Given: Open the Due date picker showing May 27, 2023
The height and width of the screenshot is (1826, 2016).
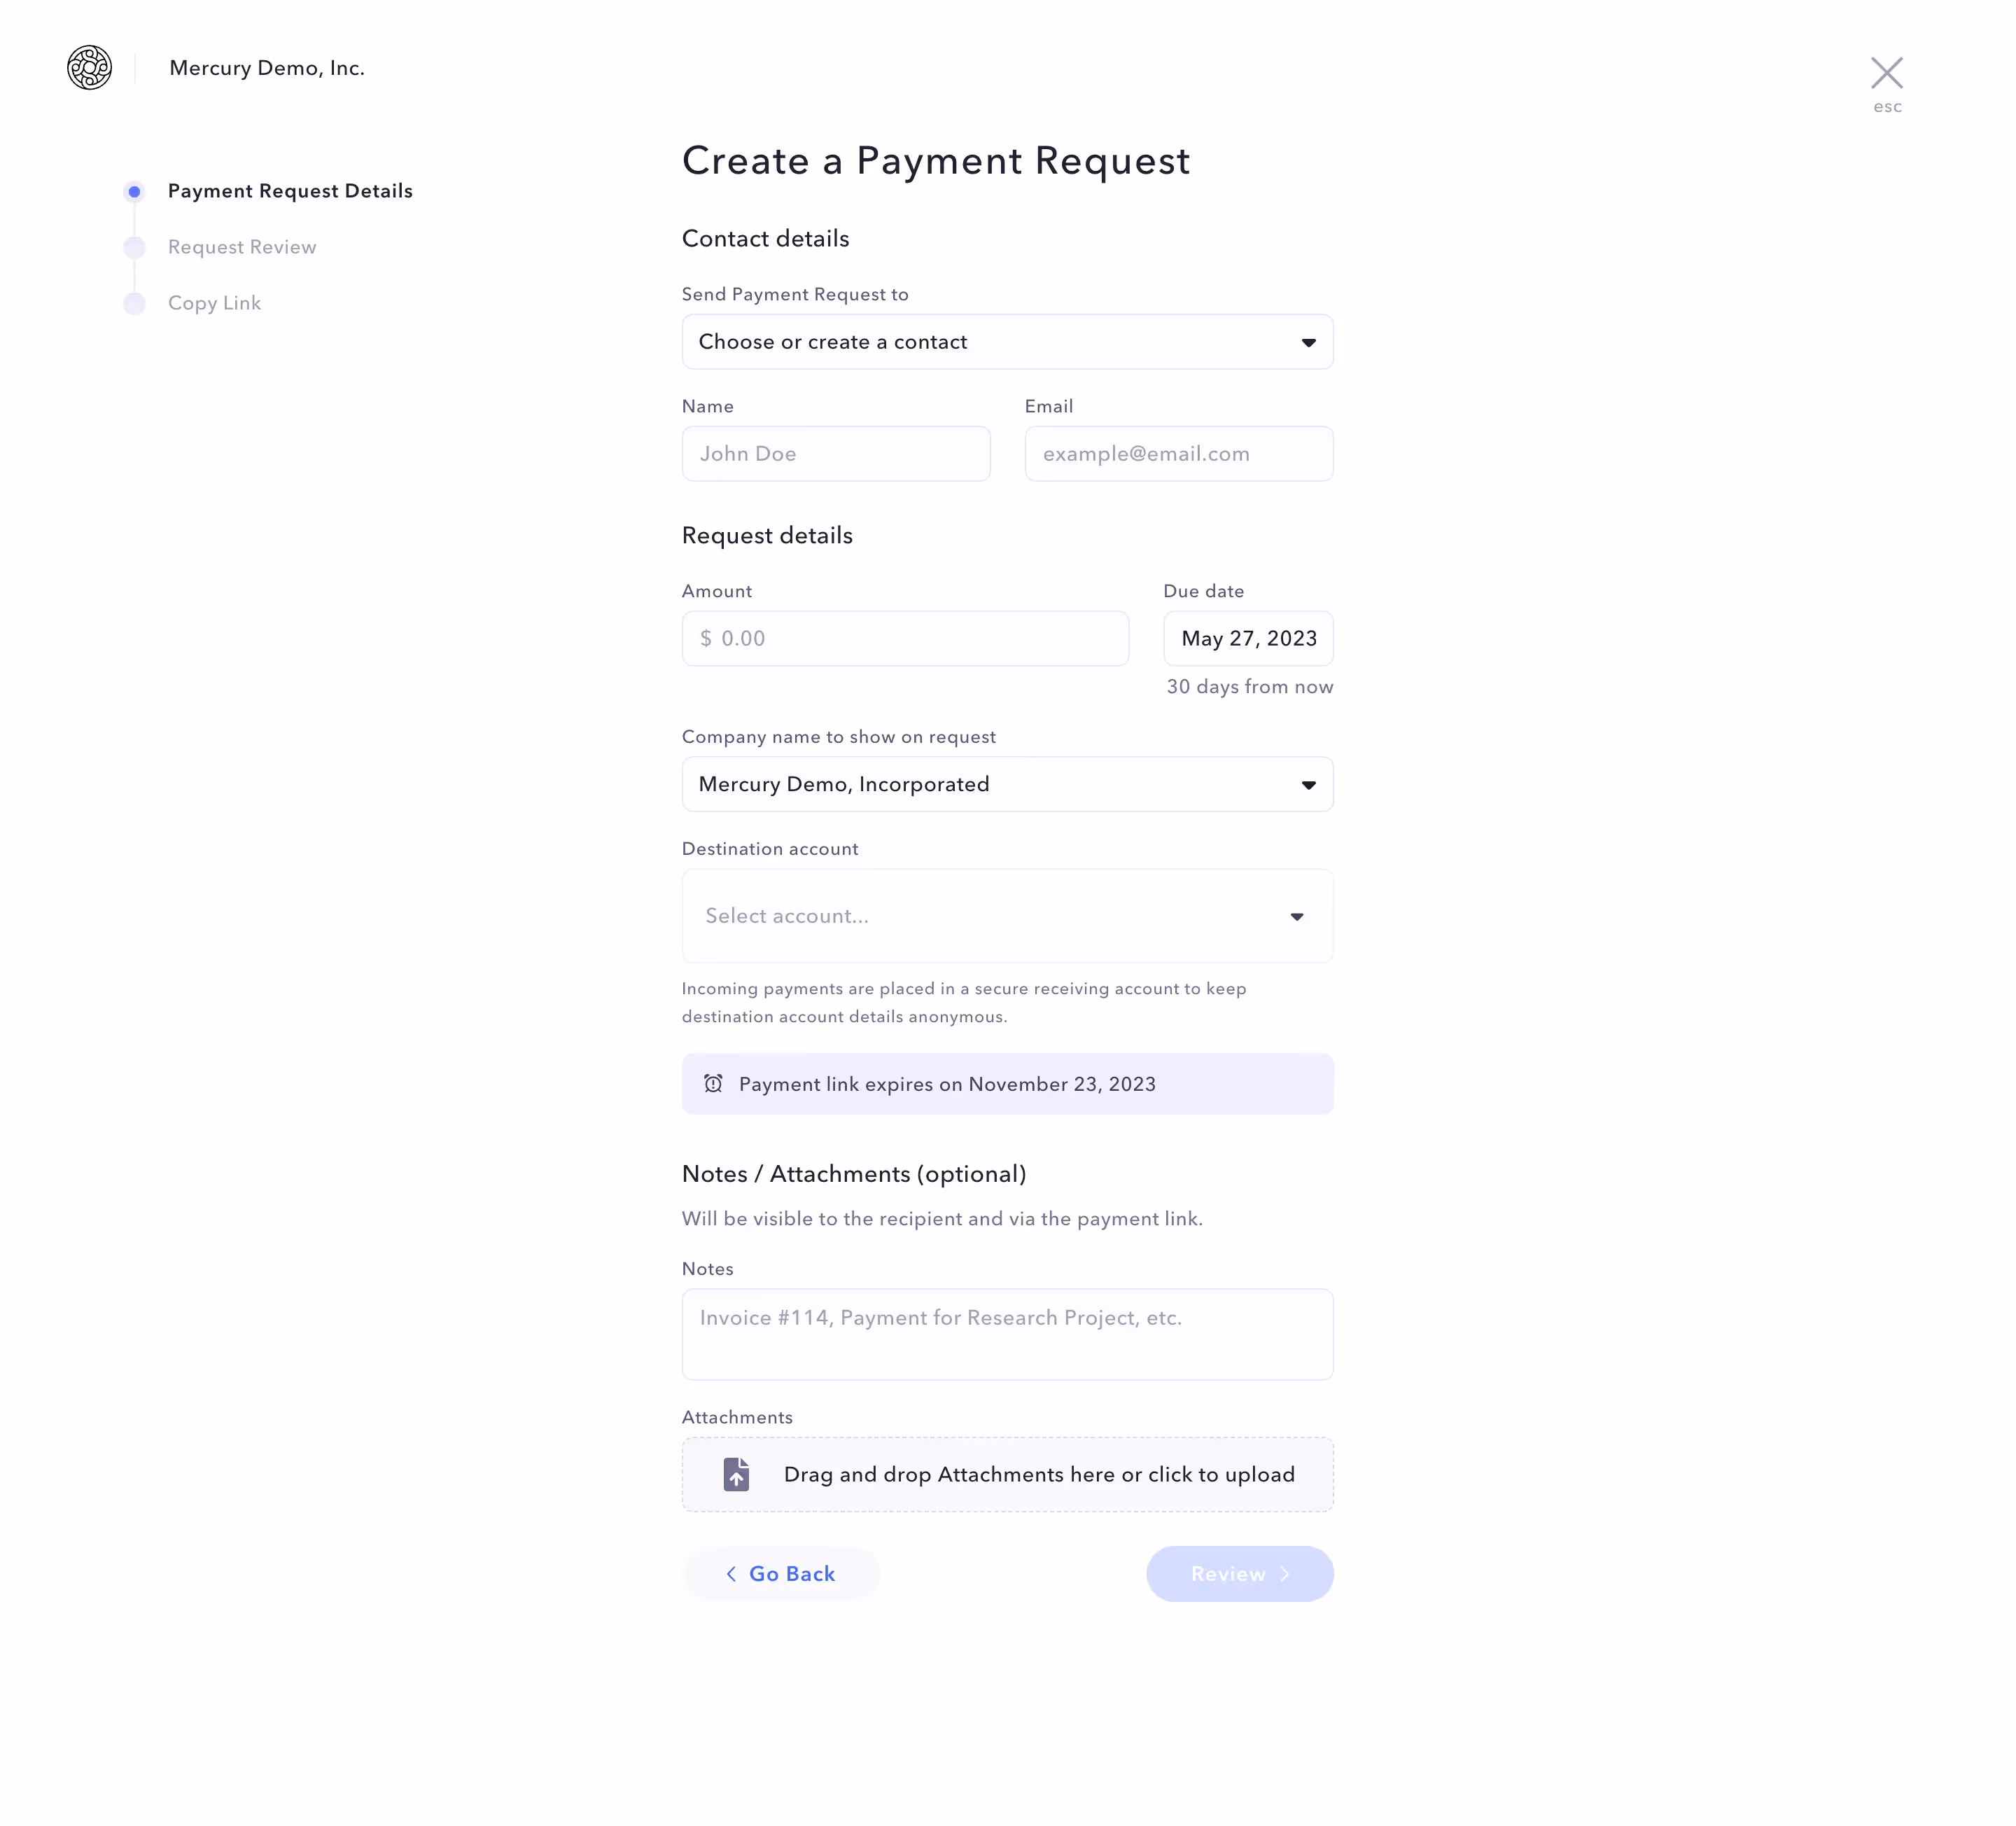Looking at the screenshot, I should pyautogui.click(x=1248, y=638).
